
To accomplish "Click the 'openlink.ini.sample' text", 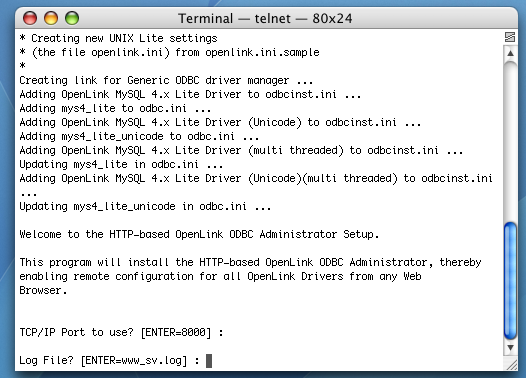I will [x=262, y=53].
